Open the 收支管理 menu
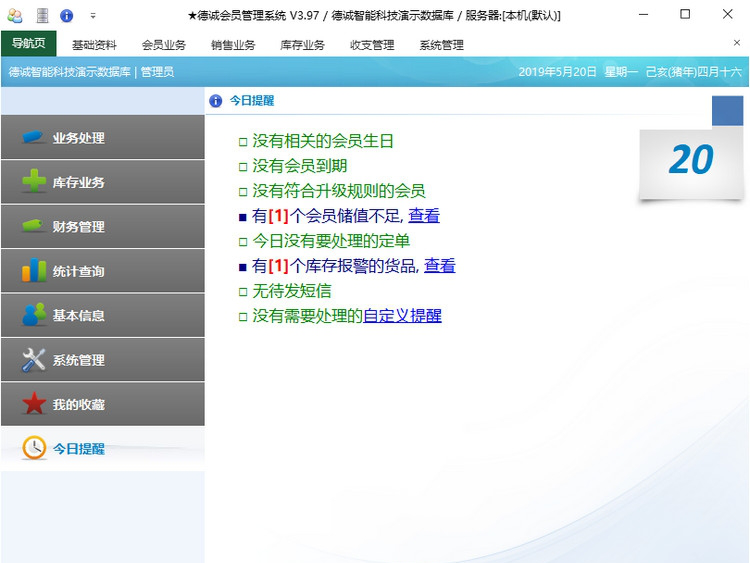Image resolution: width=750 pixels, height=585 pixels. click(372, 45)
